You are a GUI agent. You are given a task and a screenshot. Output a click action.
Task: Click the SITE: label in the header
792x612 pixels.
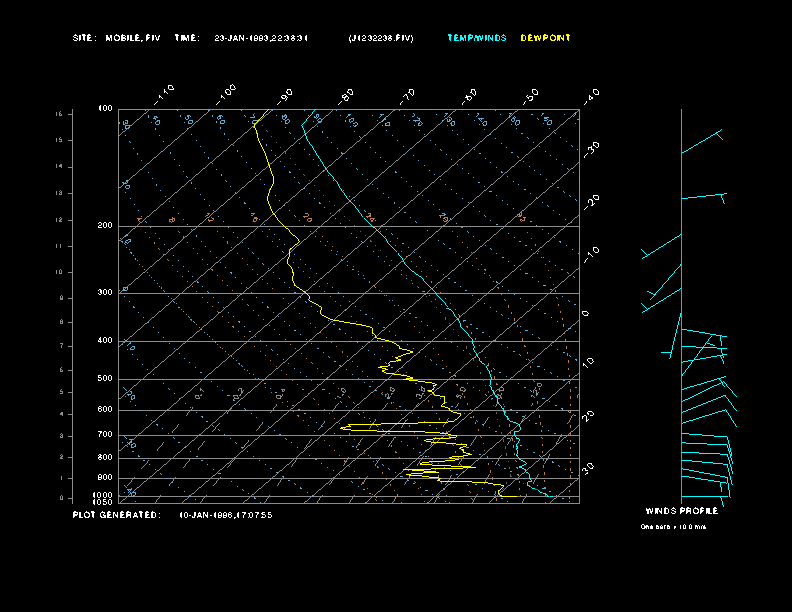[x=84, y=38]
